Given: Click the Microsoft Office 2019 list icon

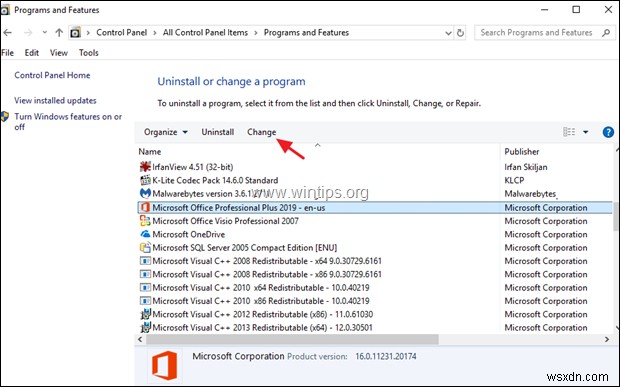Looking at the screenshot, I should [x=145, y=207].
